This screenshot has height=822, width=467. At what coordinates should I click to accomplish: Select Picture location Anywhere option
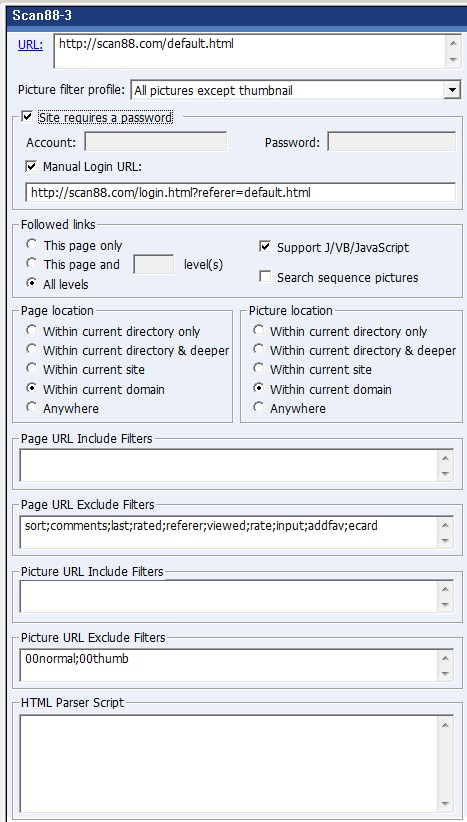tap(258, 408)
